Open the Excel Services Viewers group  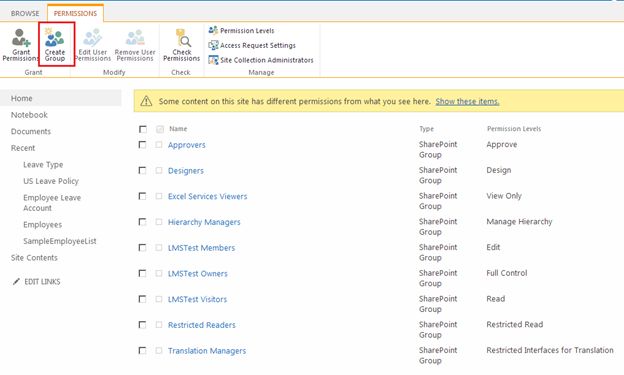click(207, 196)
